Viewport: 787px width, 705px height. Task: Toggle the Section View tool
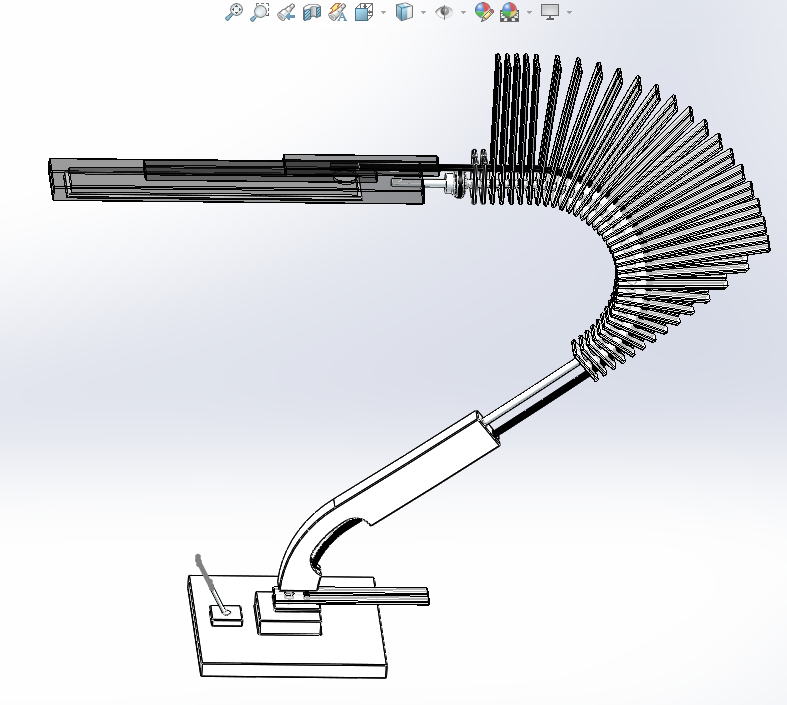(312, 12)
